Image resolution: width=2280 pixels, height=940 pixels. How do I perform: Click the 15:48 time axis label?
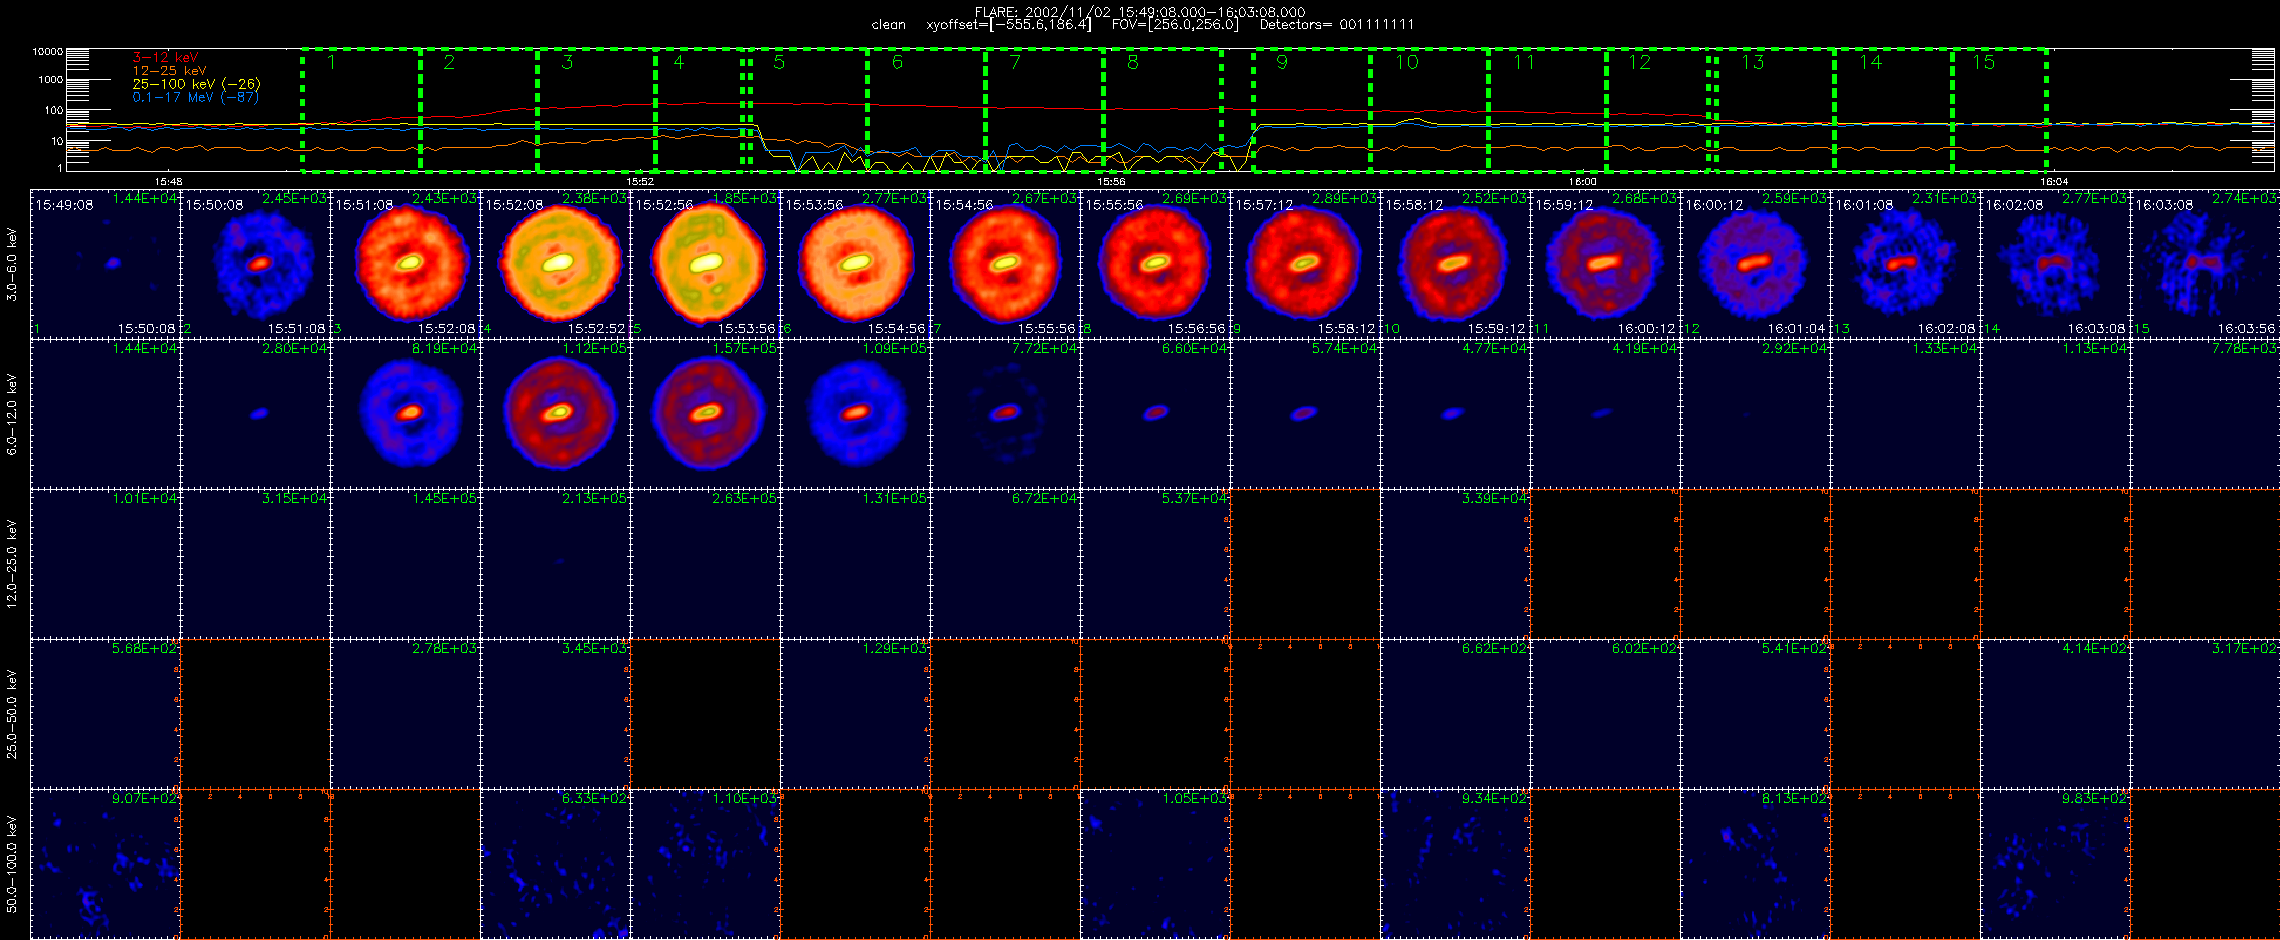pos(168,181)
